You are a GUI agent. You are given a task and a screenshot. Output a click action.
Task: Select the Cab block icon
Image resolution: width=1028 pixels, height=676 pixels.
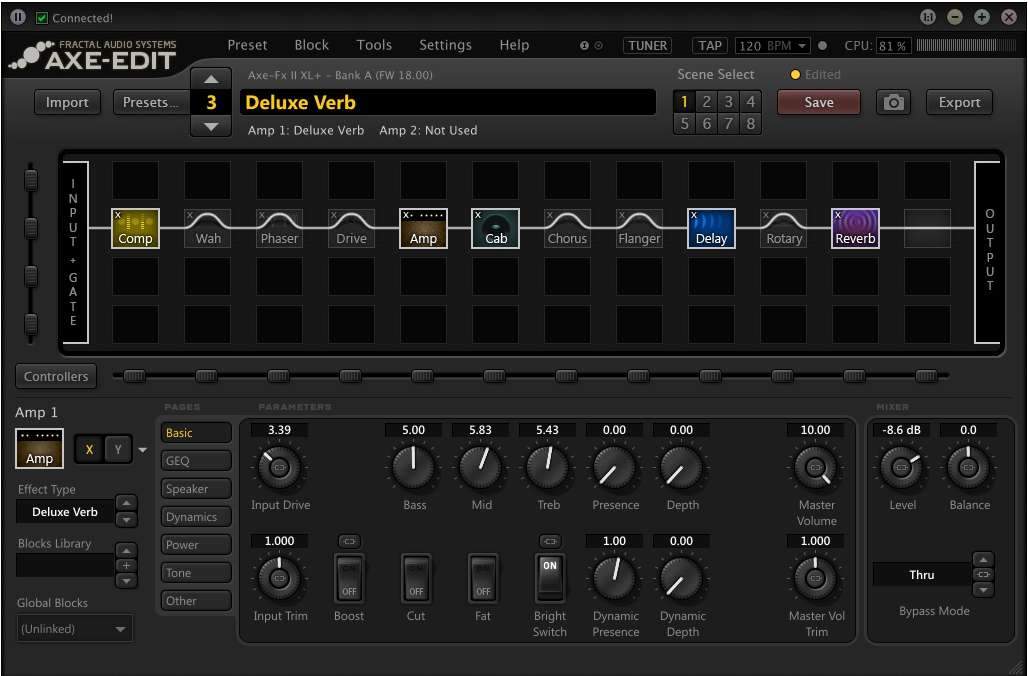496,228
